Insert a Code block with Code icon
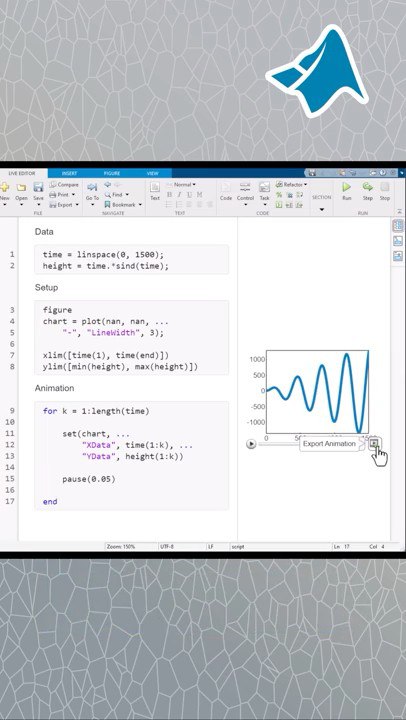The image size is (406, 720). coord(226,187)
